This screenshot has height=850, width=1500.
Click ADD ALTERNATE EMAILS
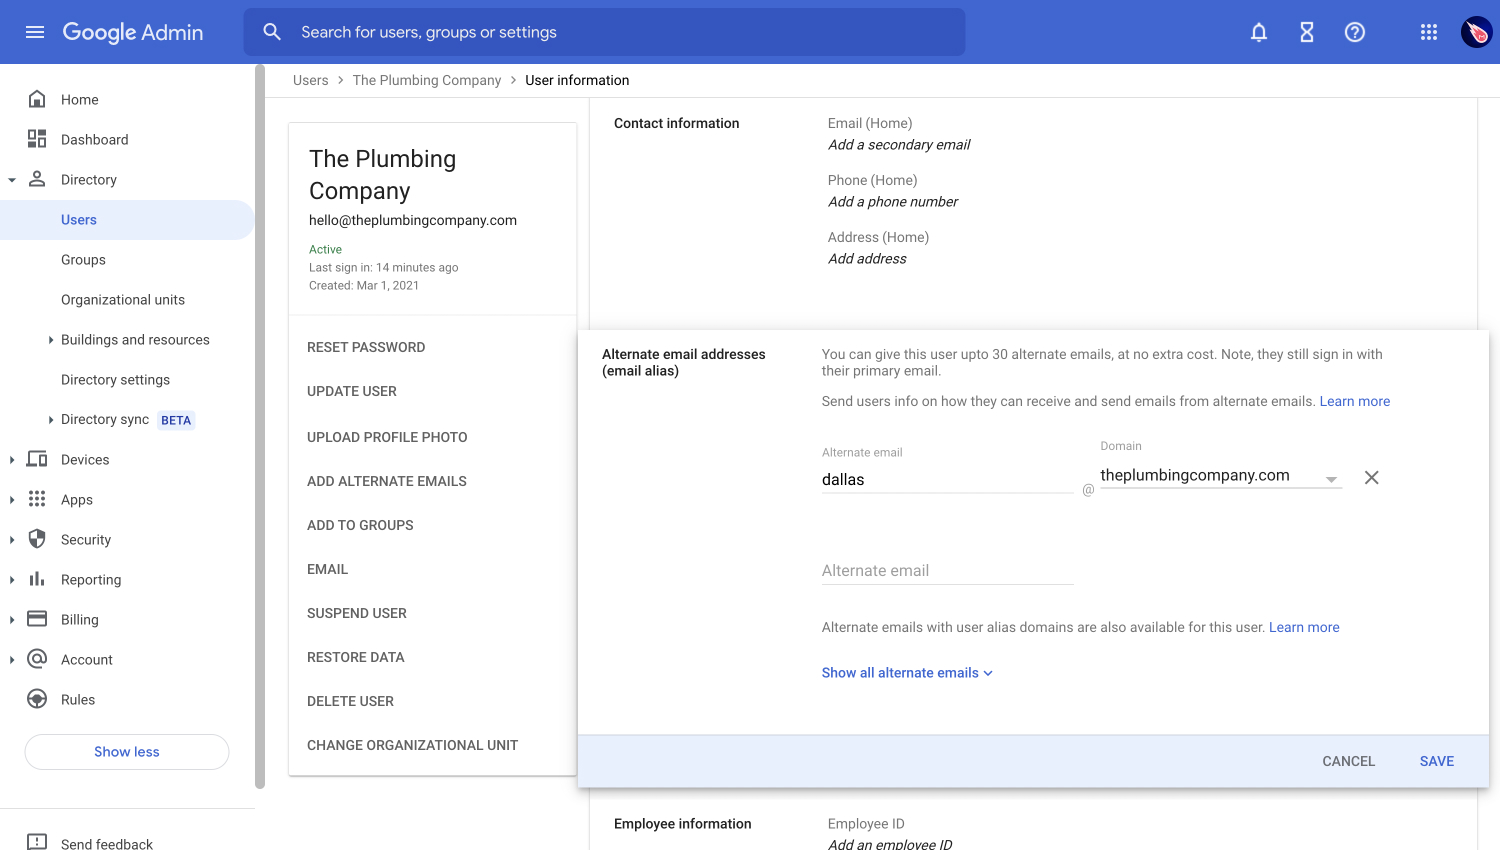[387, 481]
